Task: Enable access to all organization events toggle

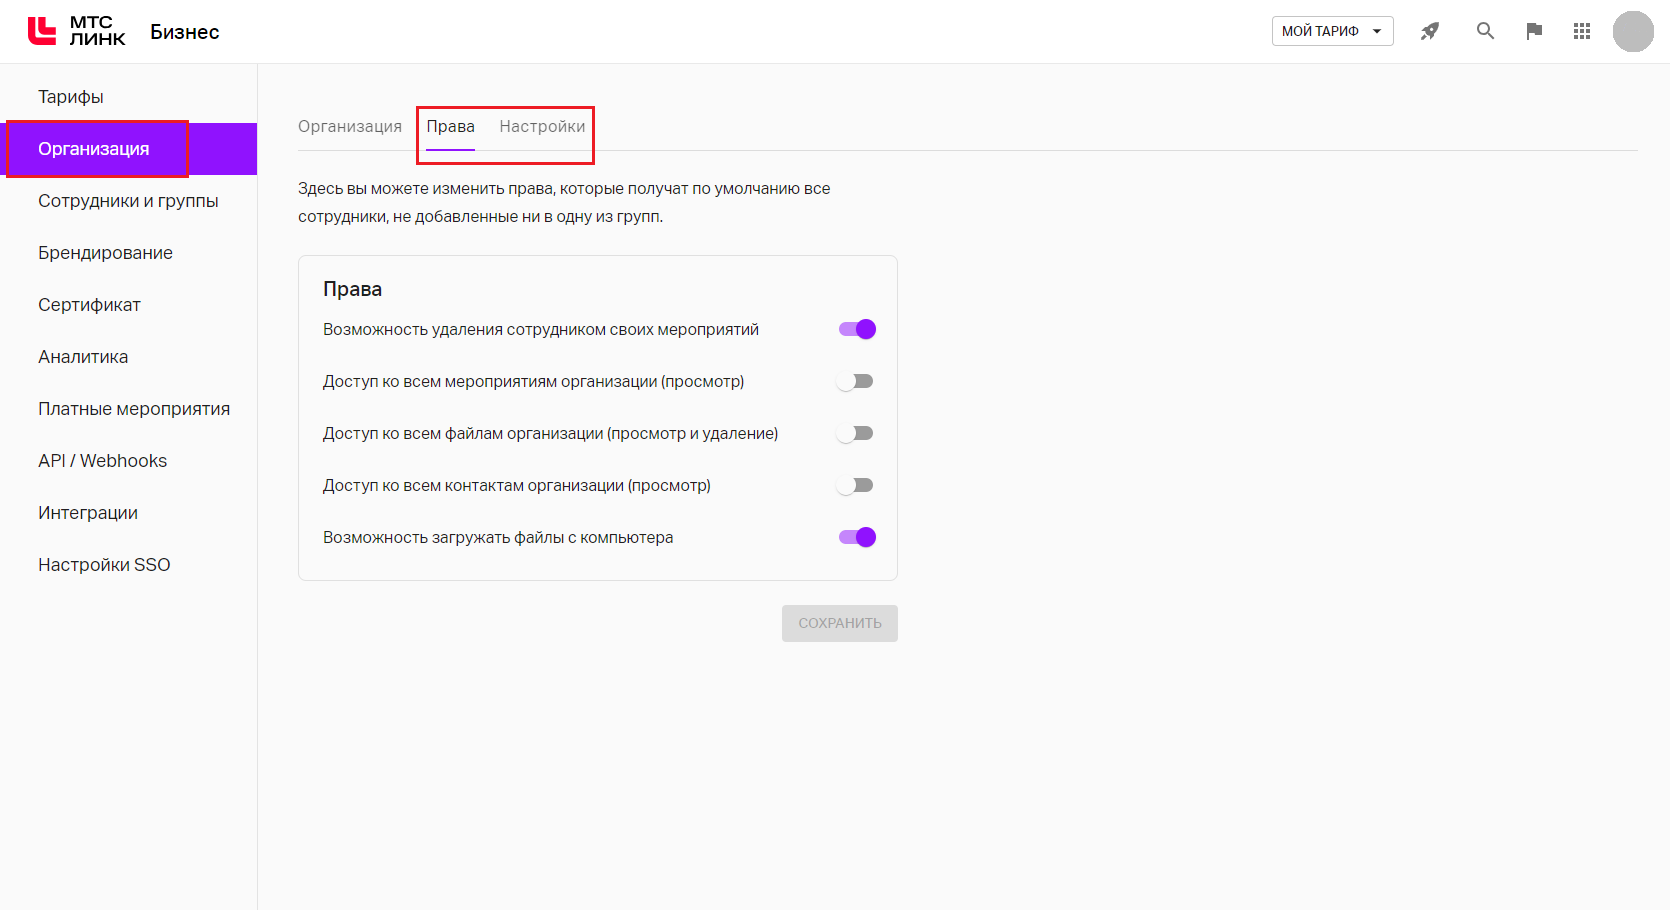Action: tap(856, 381)
